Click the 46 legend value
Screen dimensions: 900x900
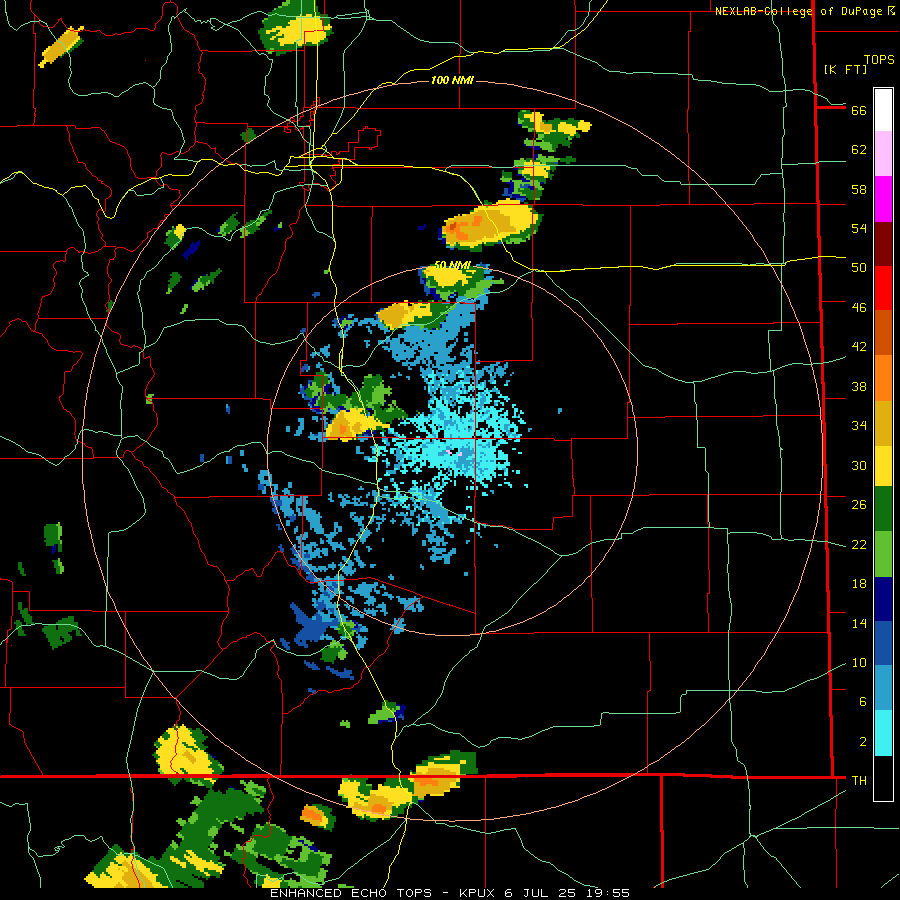[859, 307]
